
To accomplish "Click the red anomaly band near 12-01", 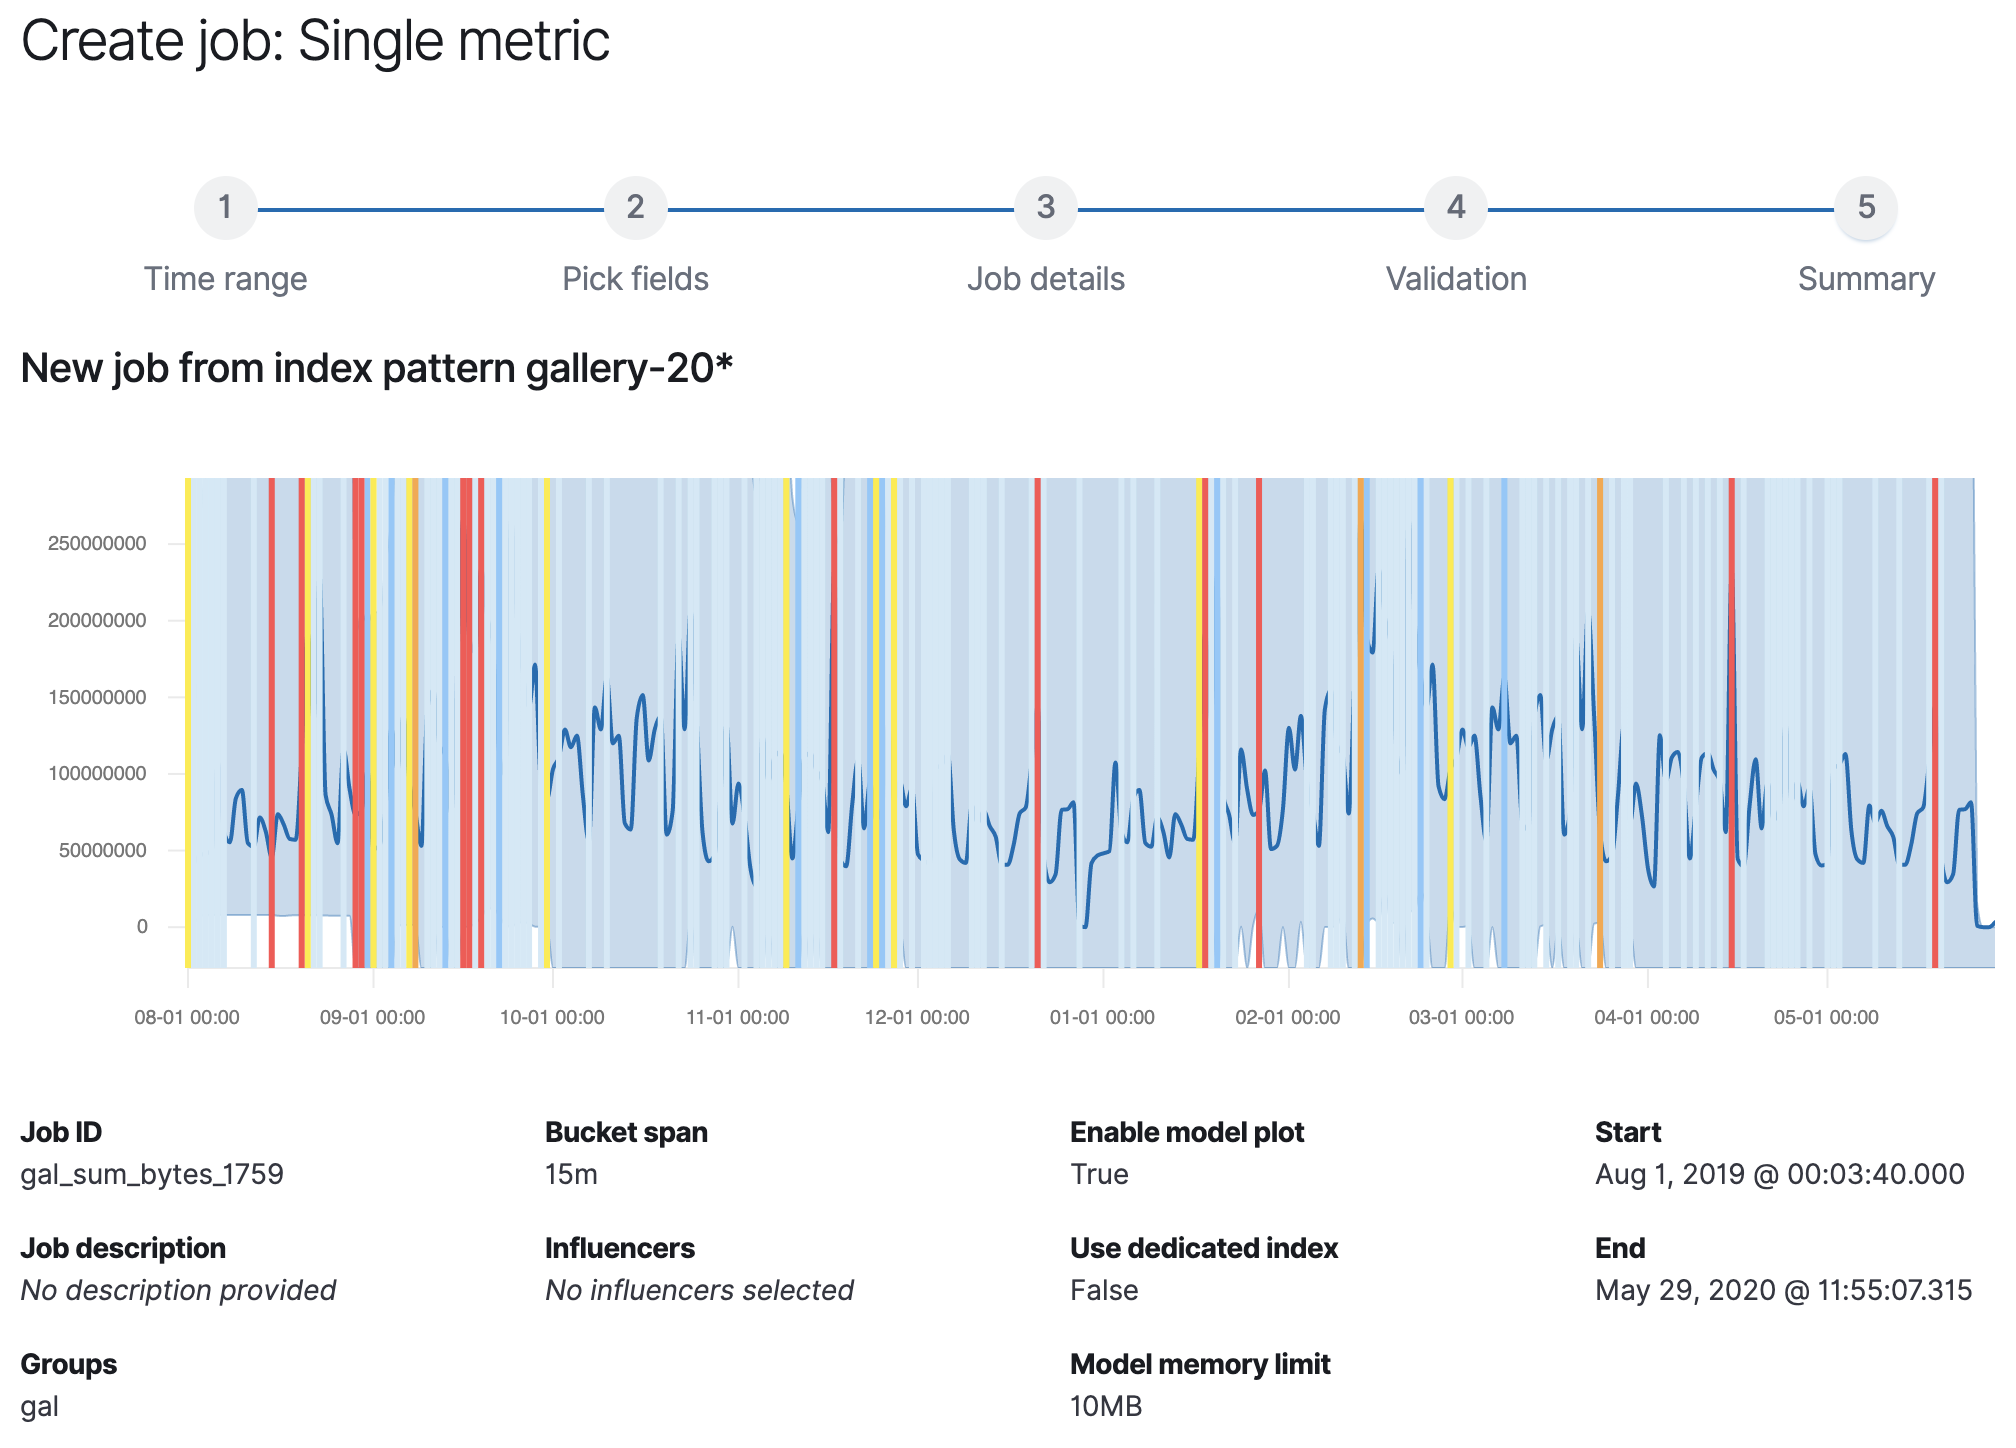I will (833, 720).
